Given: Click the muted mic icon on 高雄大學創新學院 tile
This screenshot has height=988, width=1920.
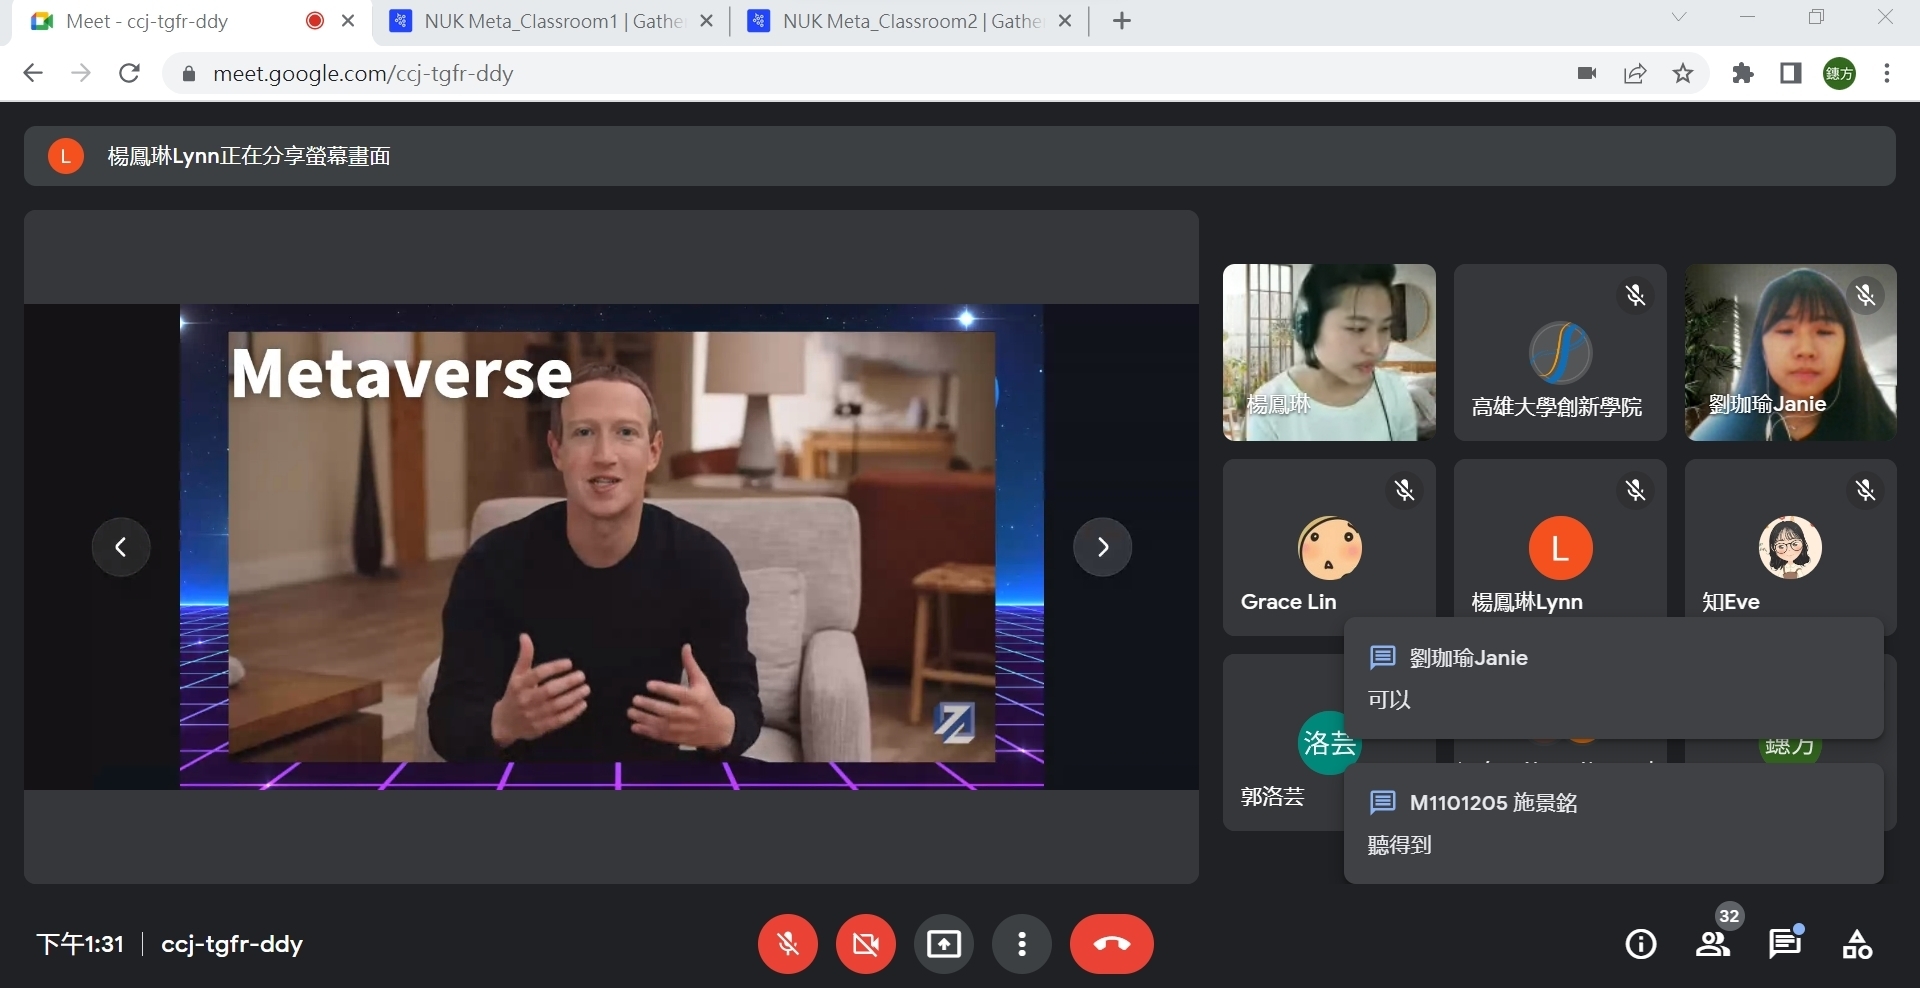Looking at the screenshot, I should click(1636, 295).
